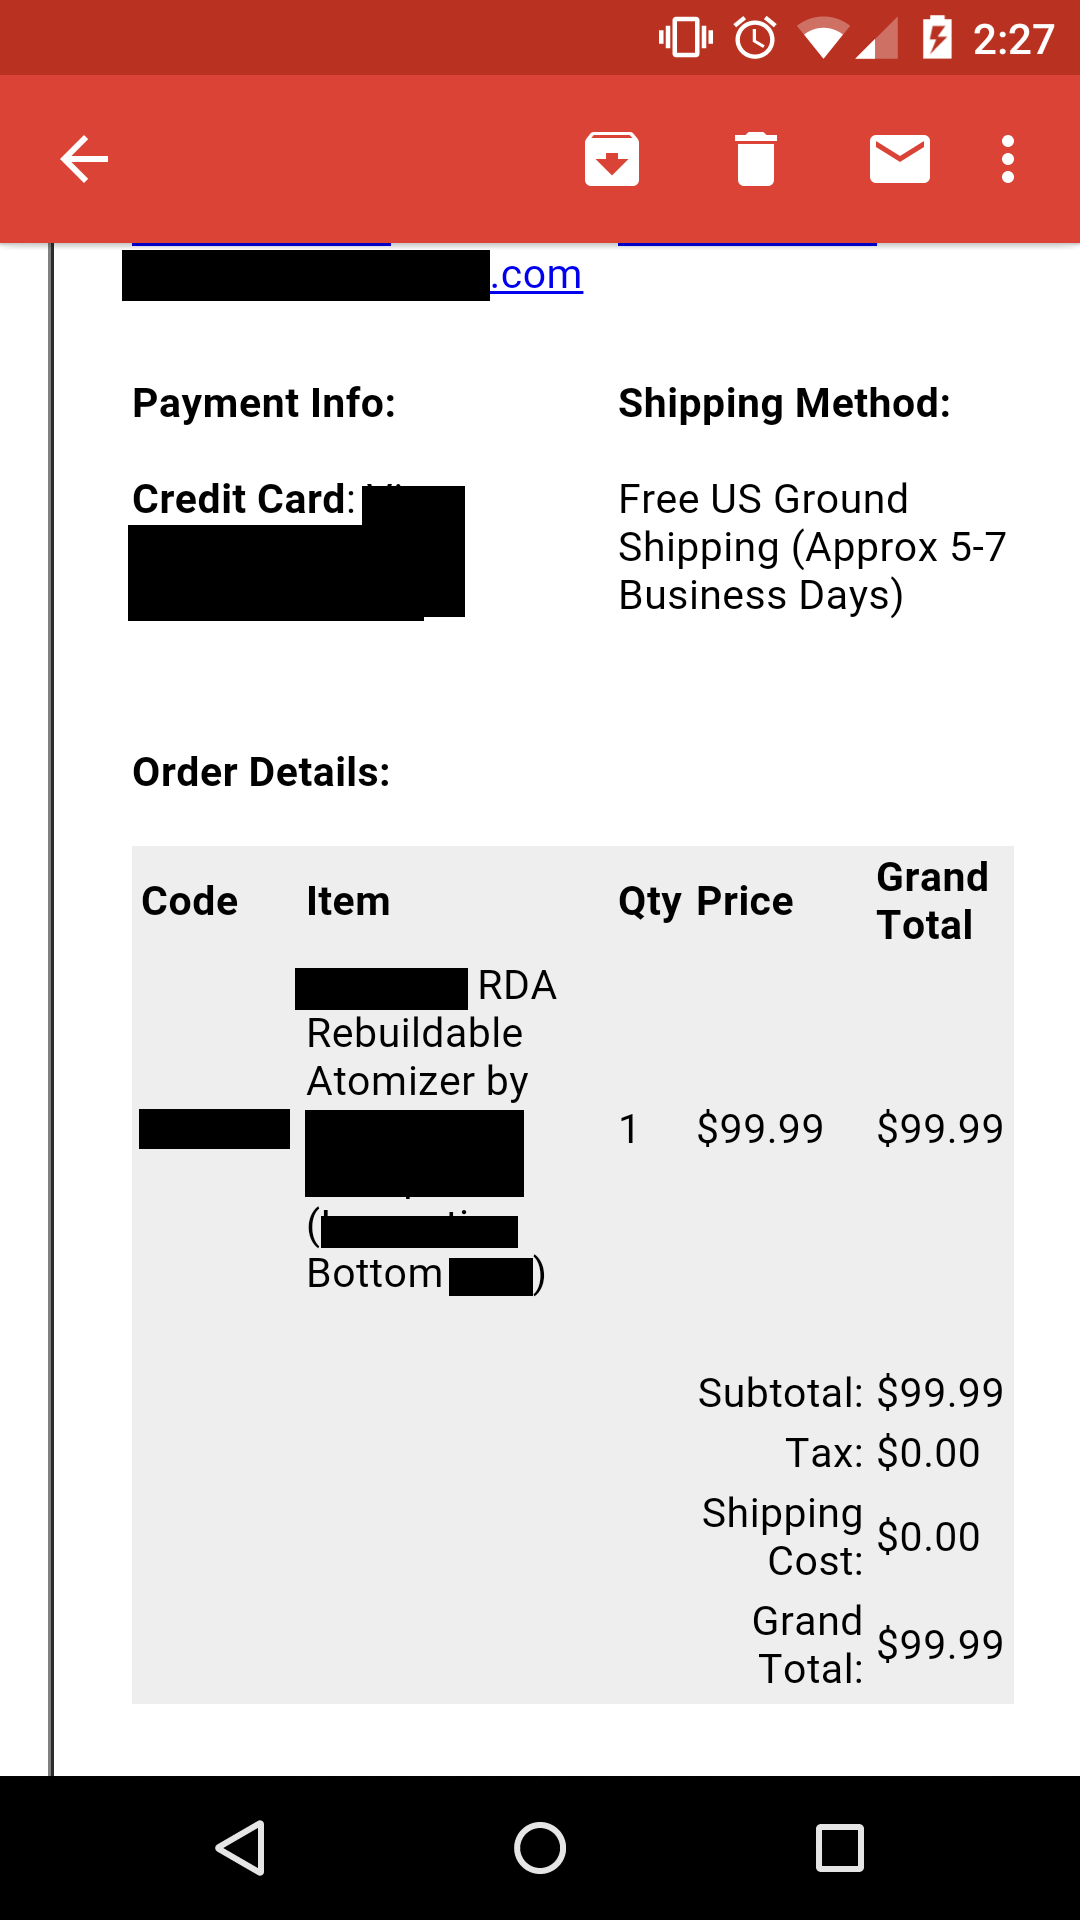Tap the Wi-Fi signal status icon
Screen dimensions: 1080x1920
[x=822, y=38]
